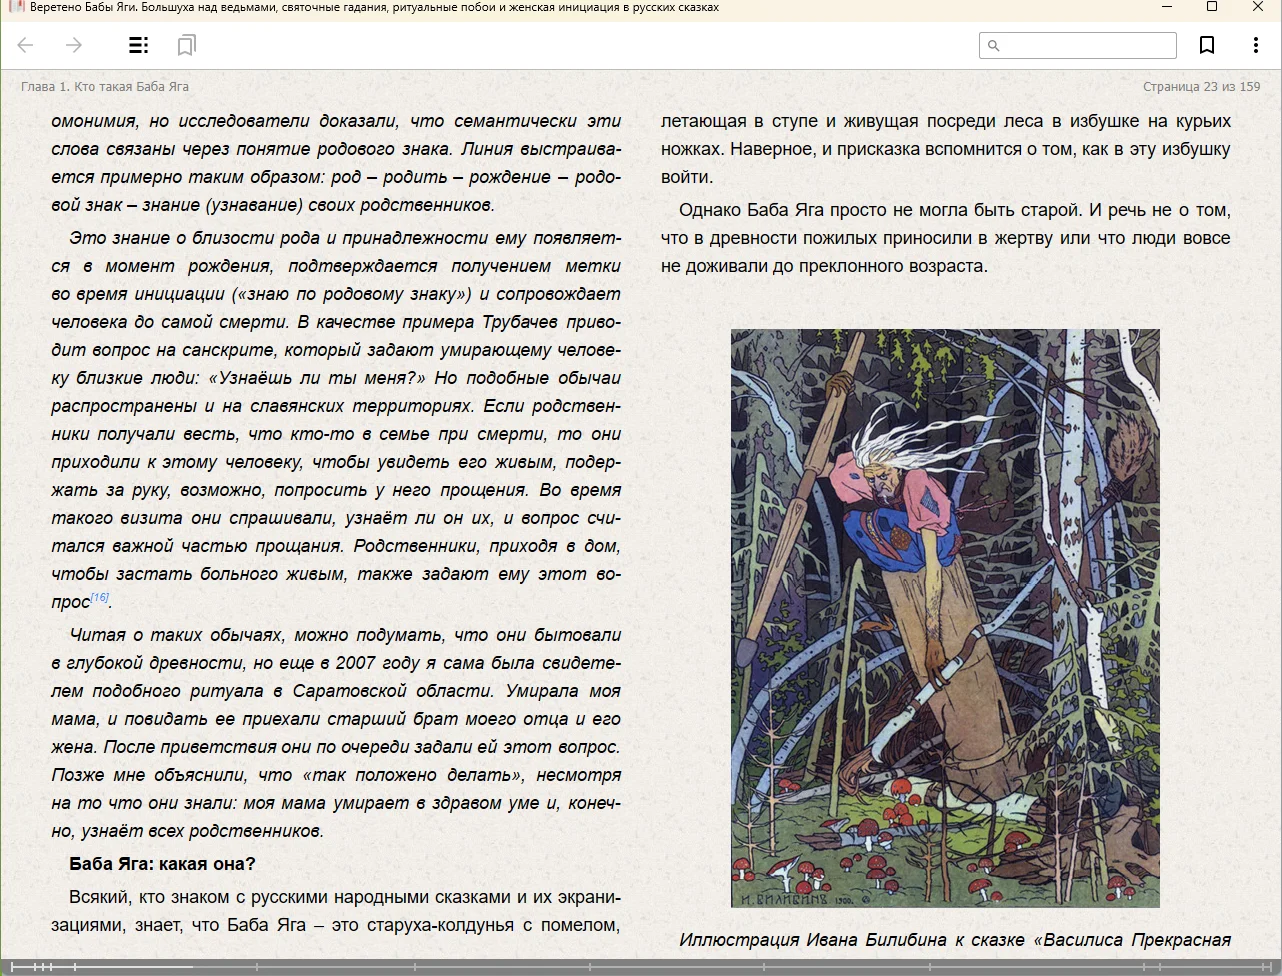This screenshot has height=976, width=1282.
Task: Click the book app icon in title bar
Action: [15, 7]
